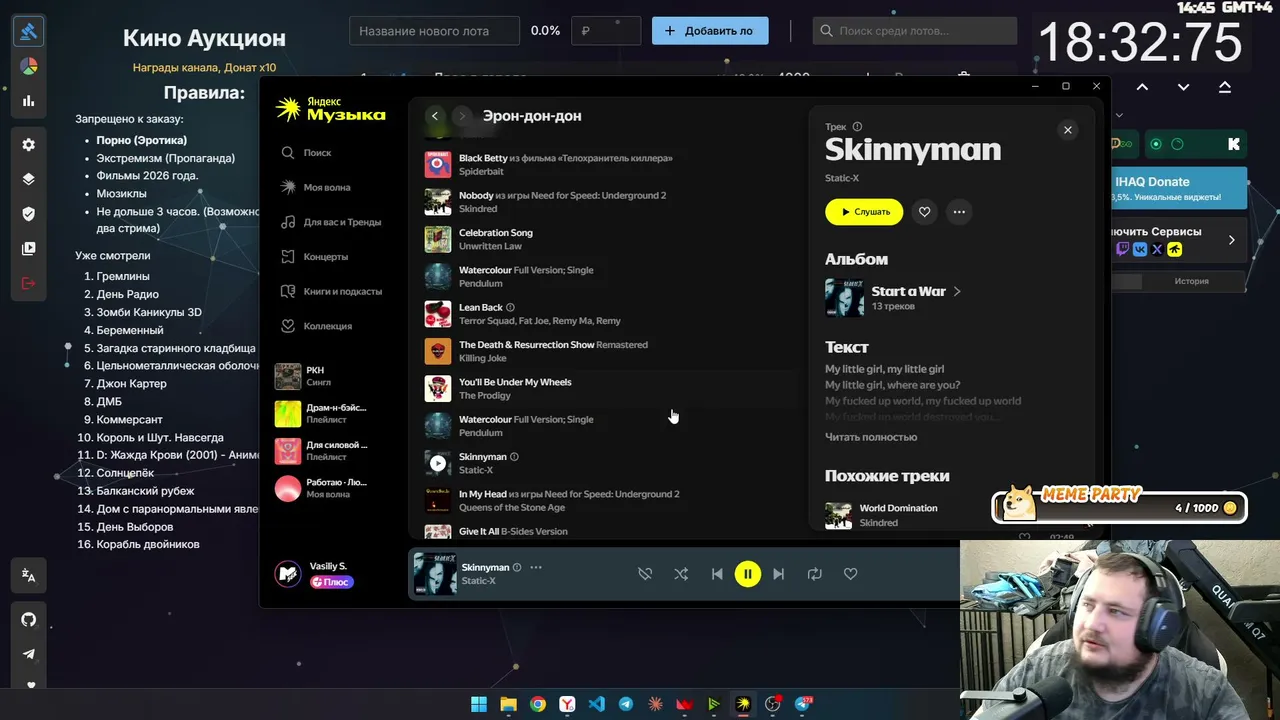Image resolution: width=1280 pixels, height=720 pixels.
Task: Open track options dots in the player bar
Action: (536, 567)
